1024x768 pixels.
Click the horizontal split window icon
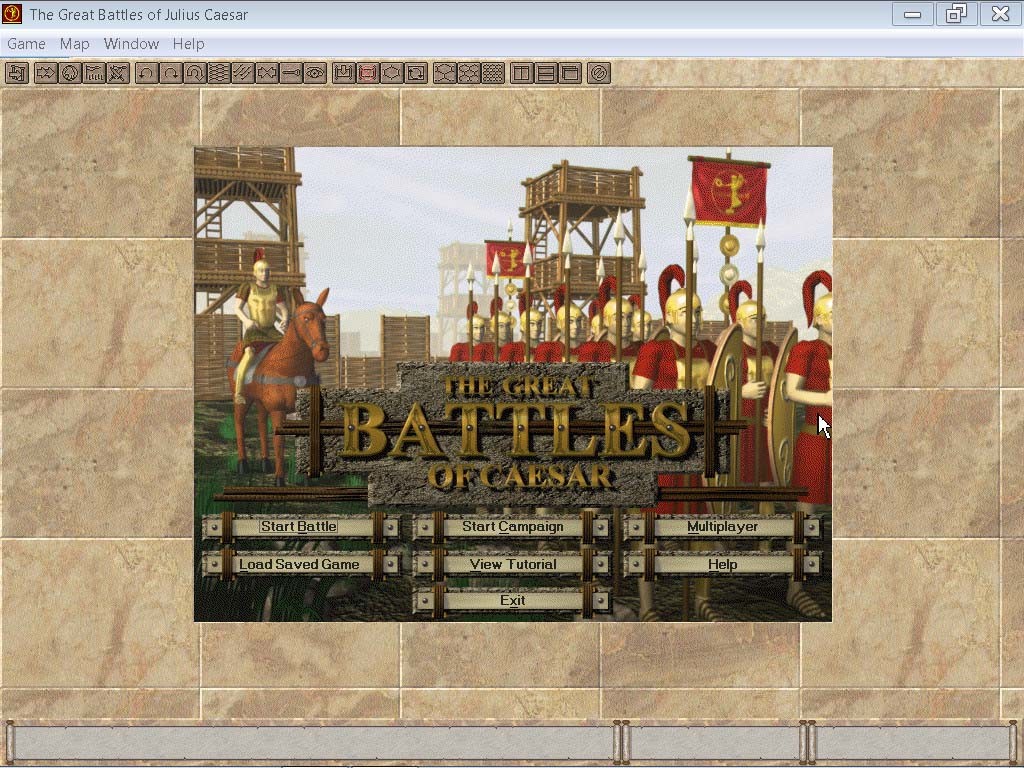point(546,72)
